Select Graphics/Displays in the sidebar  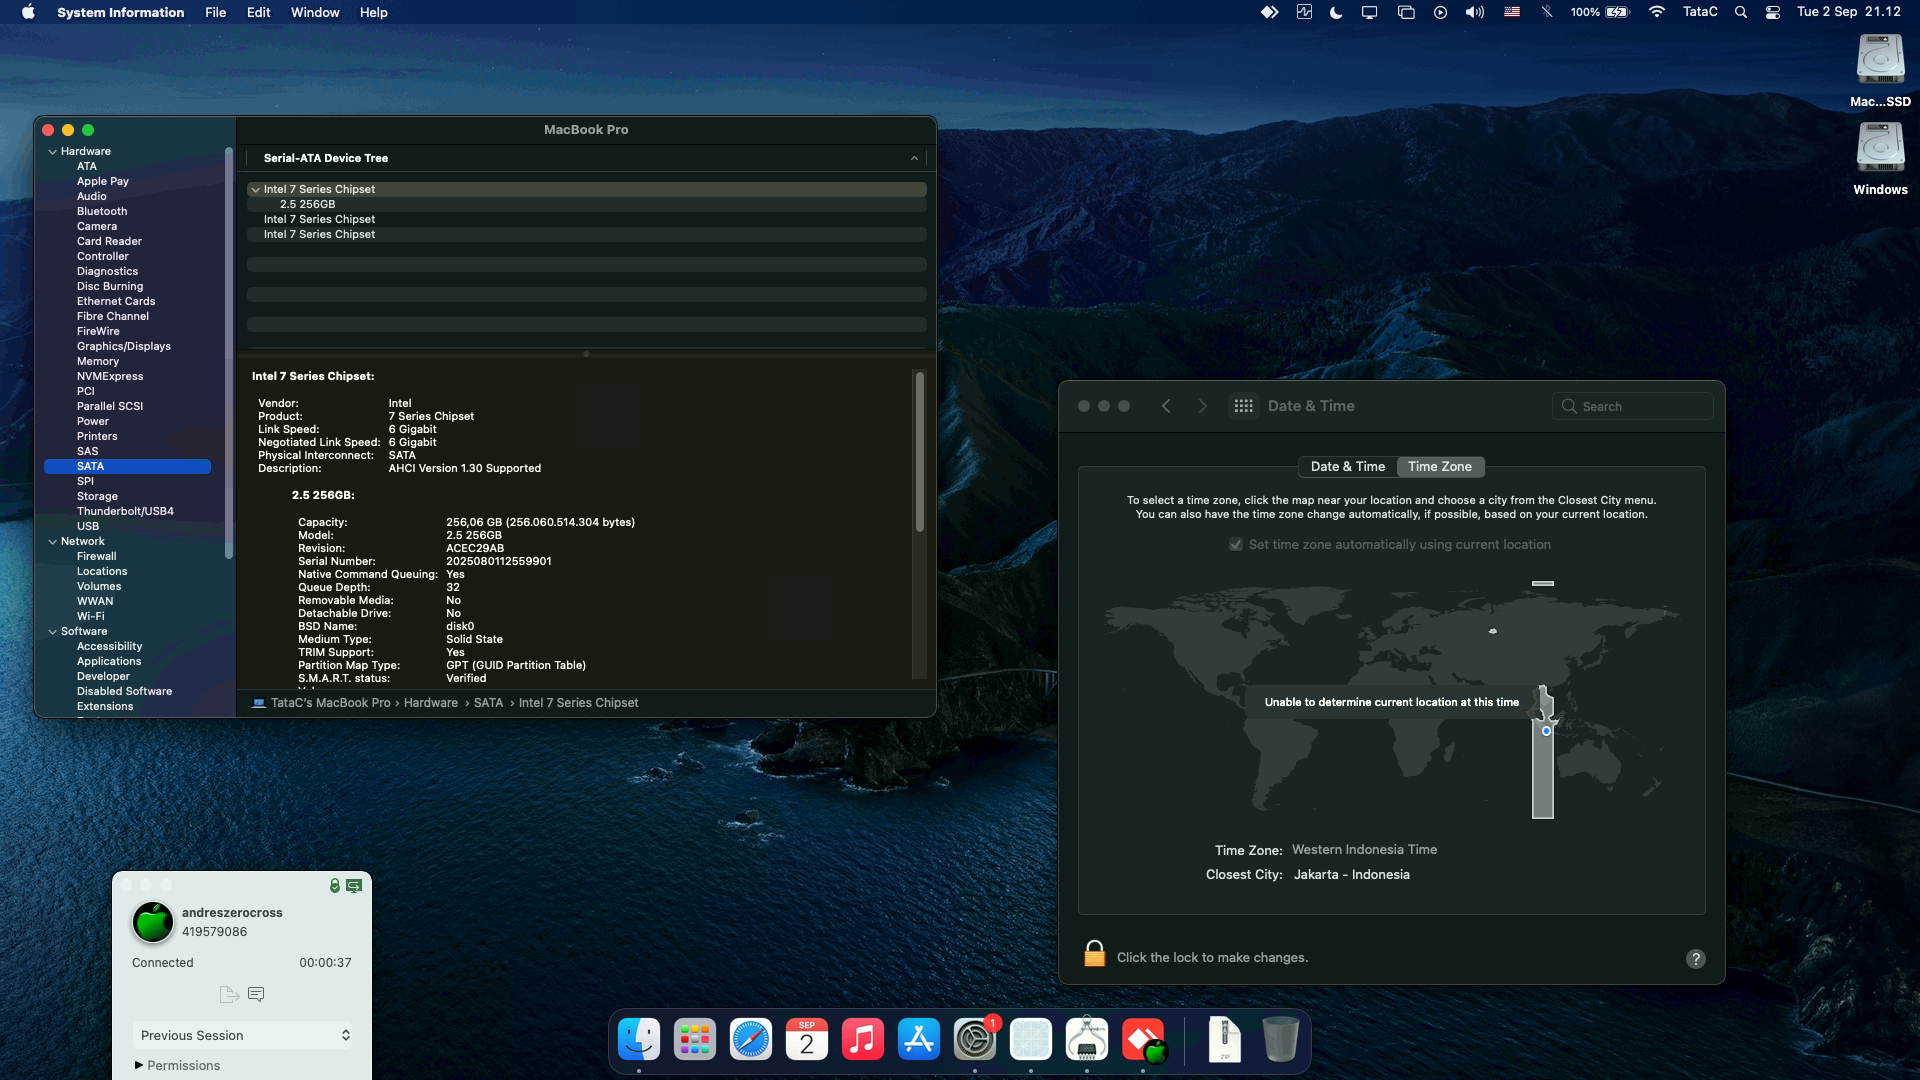pyautogui.click(x=123, y=346)
